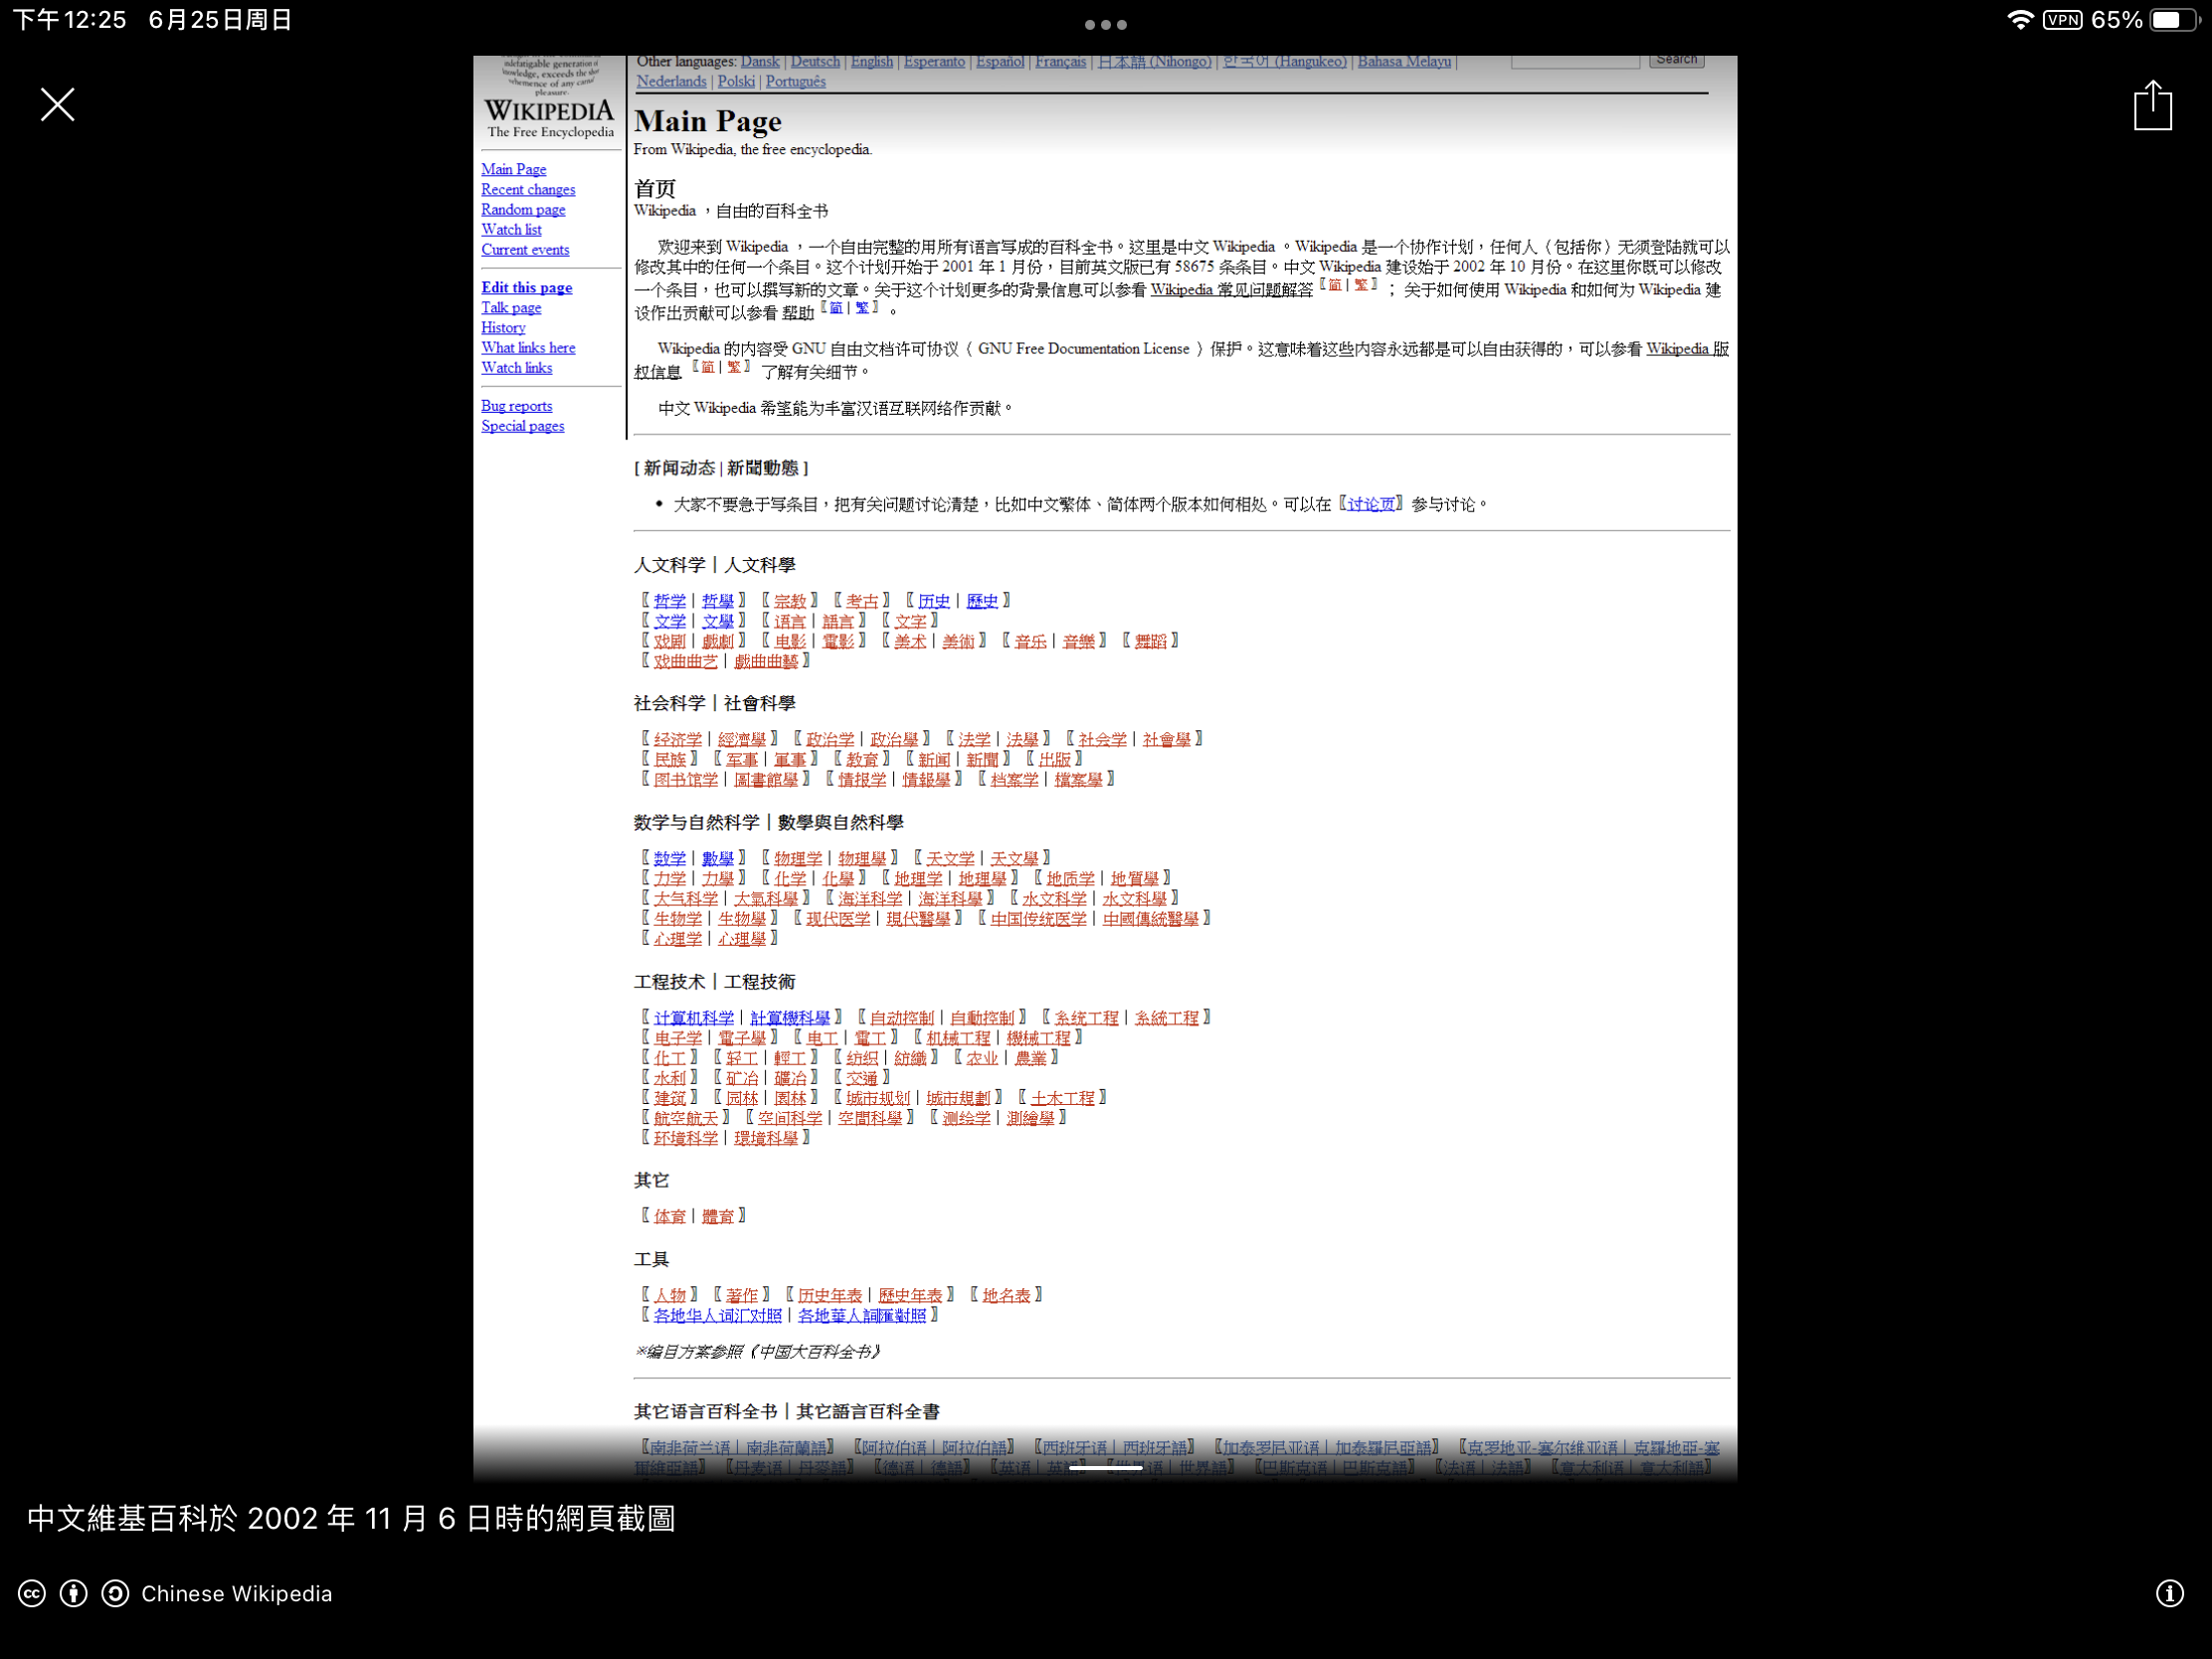
Task: Tap the '各地华人词汇对照' link
Action: (718, 1315)
